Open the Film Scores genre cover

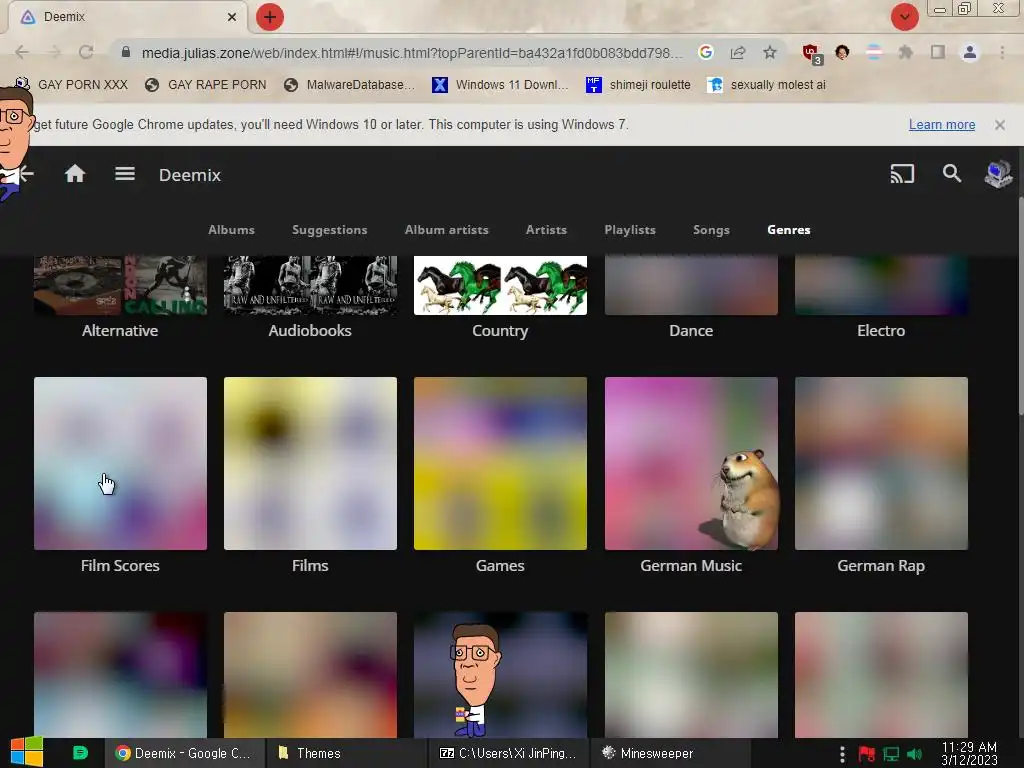tap(120, 463)
